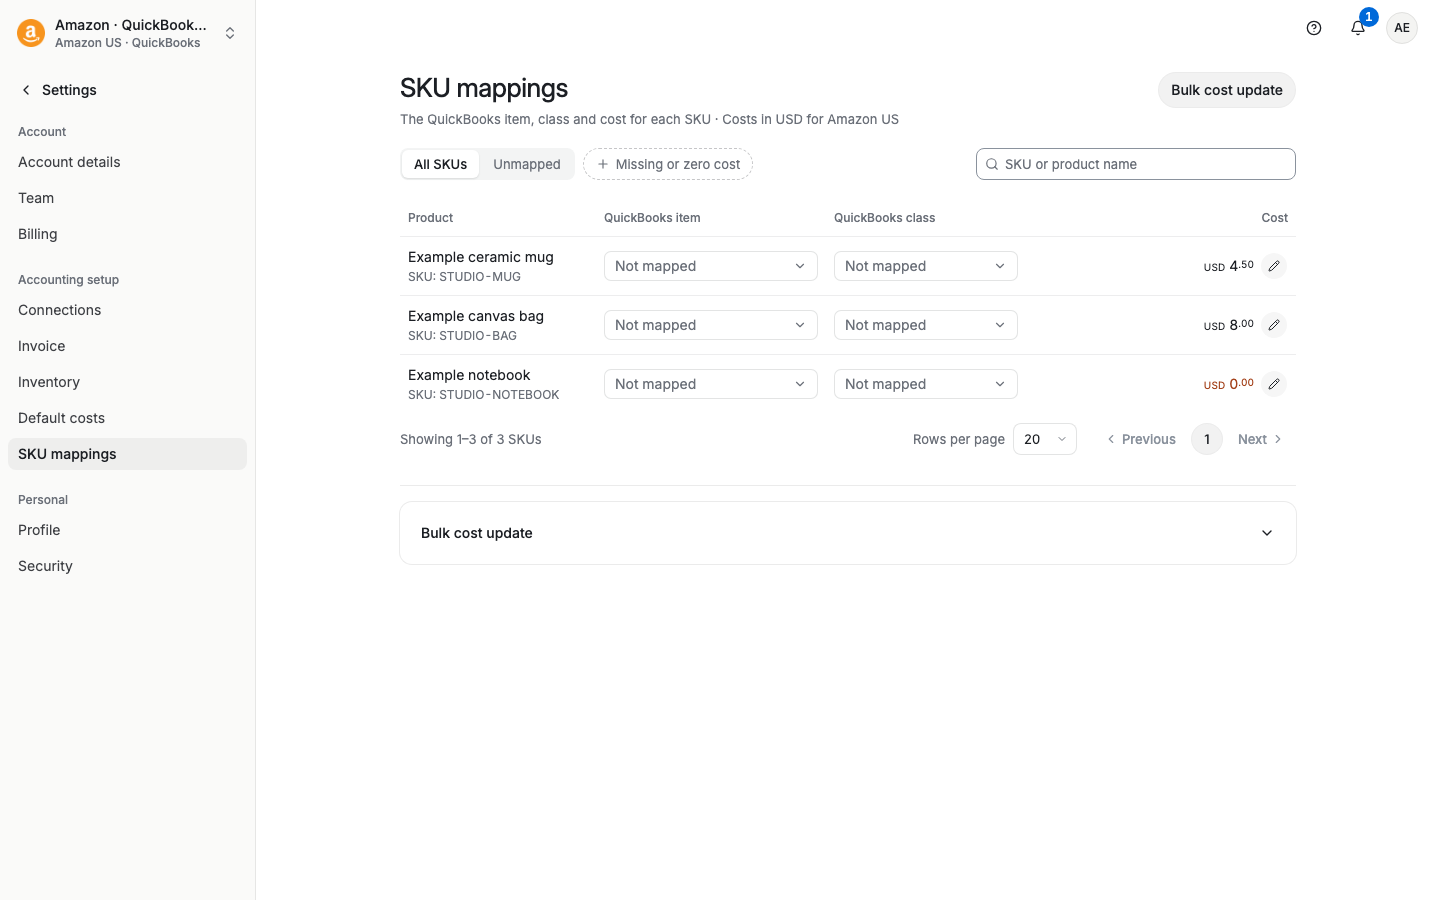Click the search magnifier icon

pos(992,164)
